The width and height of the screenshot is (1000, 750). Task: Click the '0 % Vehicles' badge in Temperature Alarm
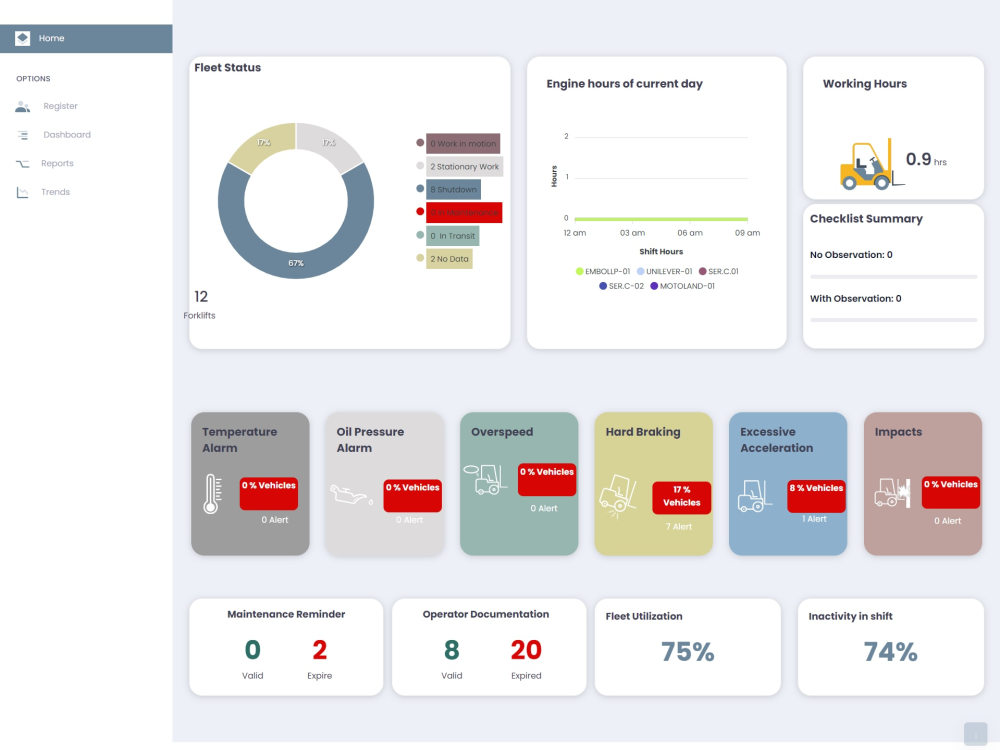pyautogui.click(x=268, y=494)
